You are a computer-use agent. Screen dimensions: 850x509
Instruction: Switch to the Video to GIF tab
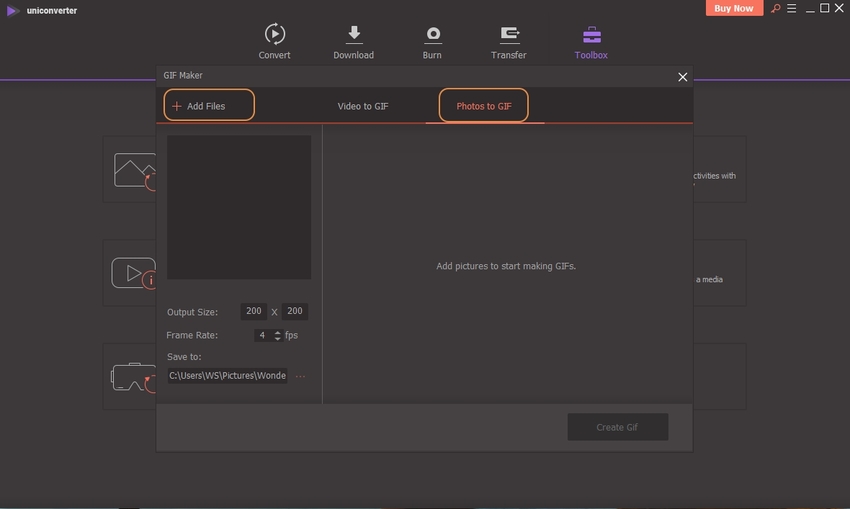click(x=362, y=106)
